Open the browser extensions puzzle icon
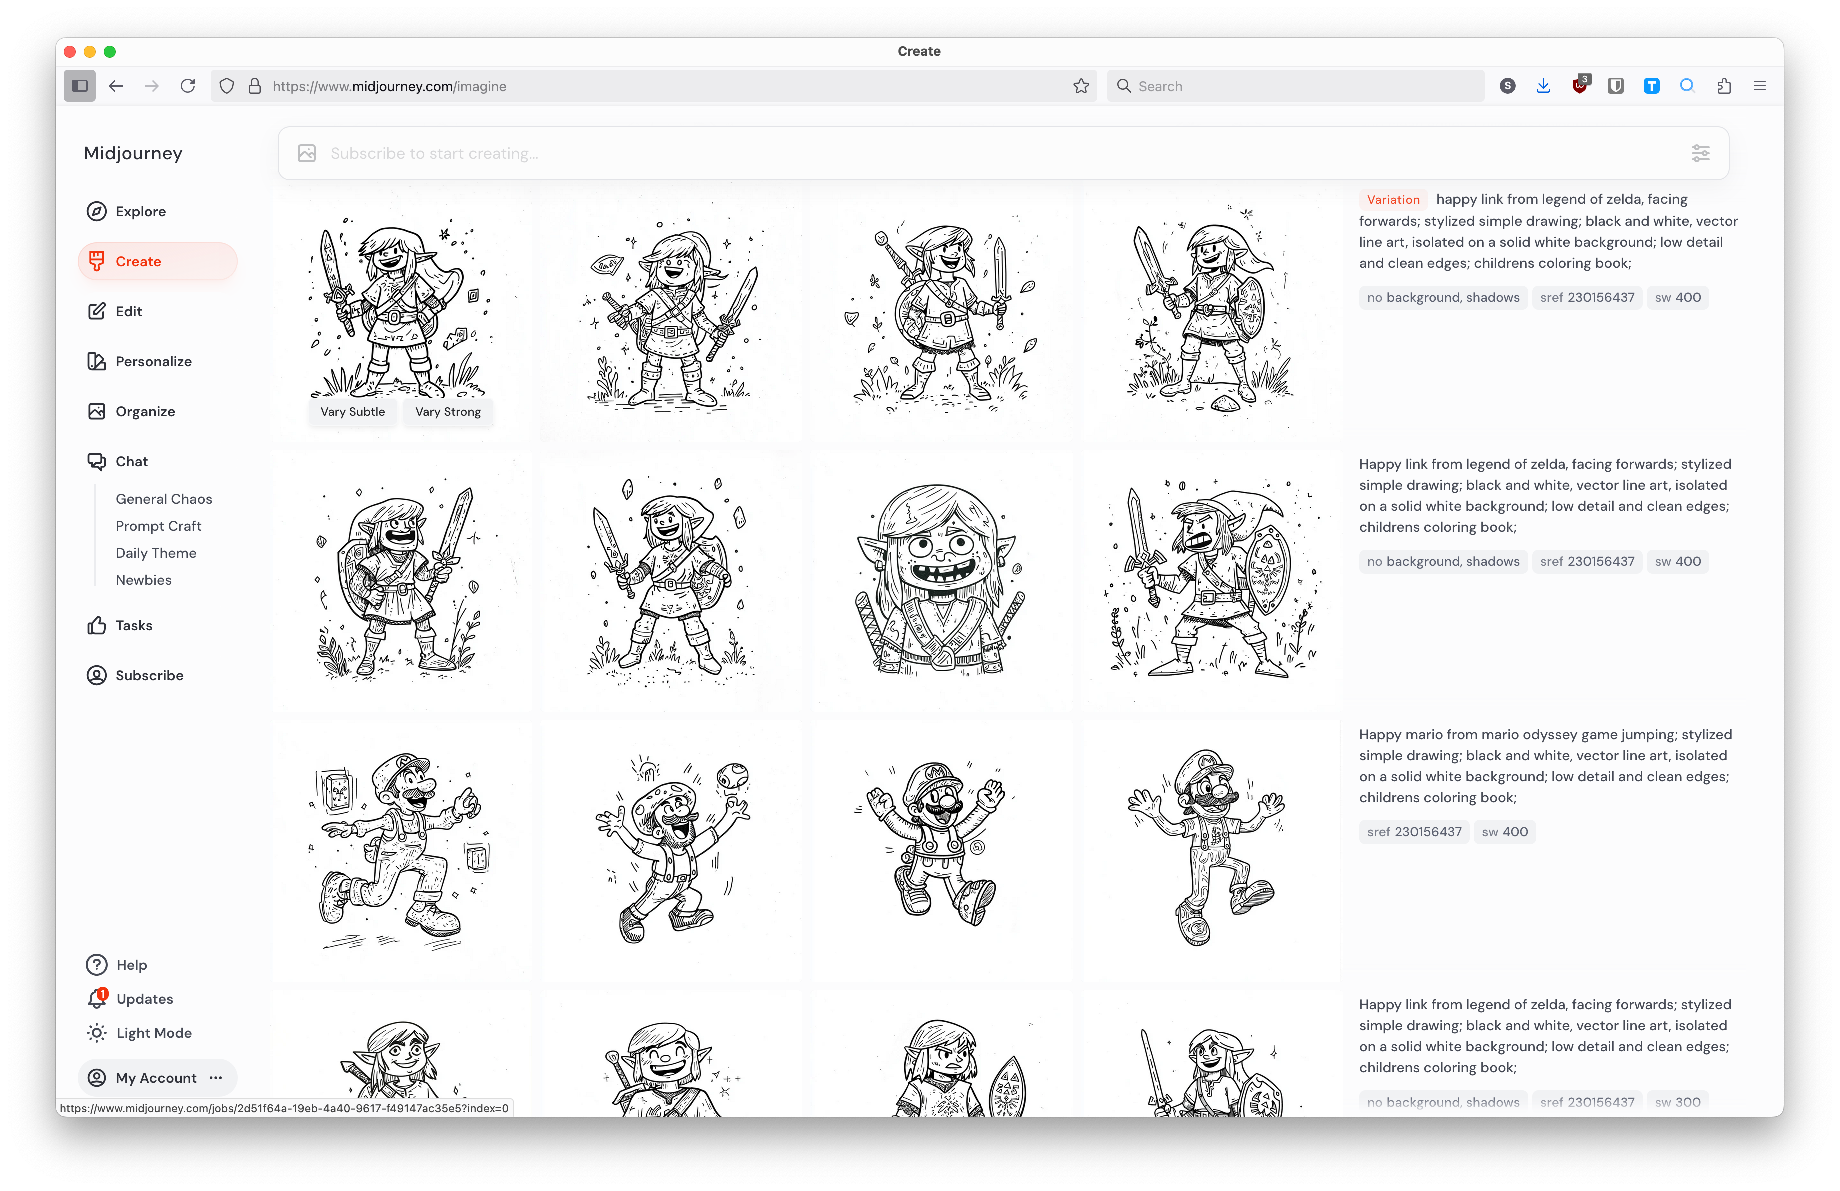Viewport: 1840px width, 1191px height. coord(1724,86)
